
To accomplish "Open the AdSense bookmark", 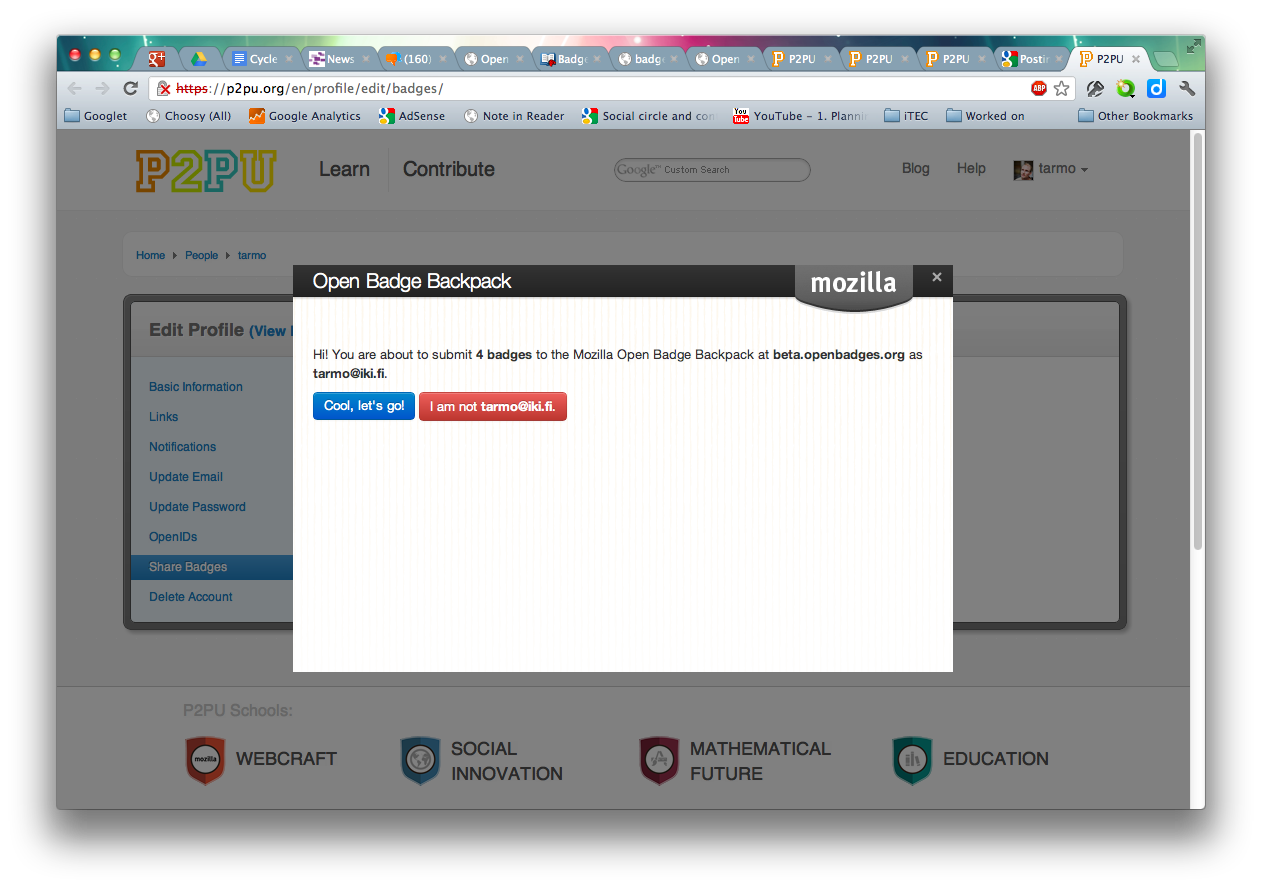I will 412,116.
